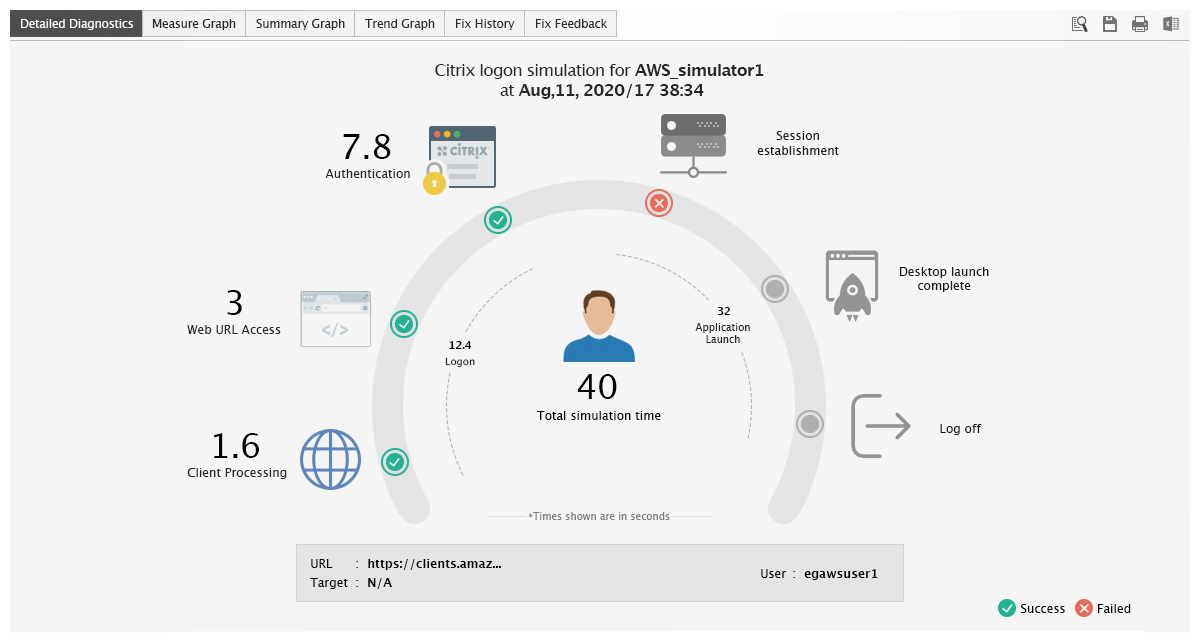
Task: Switch to the Detailed Diagnostics tab
Action: pyautogui.click(x=76, y=24)
